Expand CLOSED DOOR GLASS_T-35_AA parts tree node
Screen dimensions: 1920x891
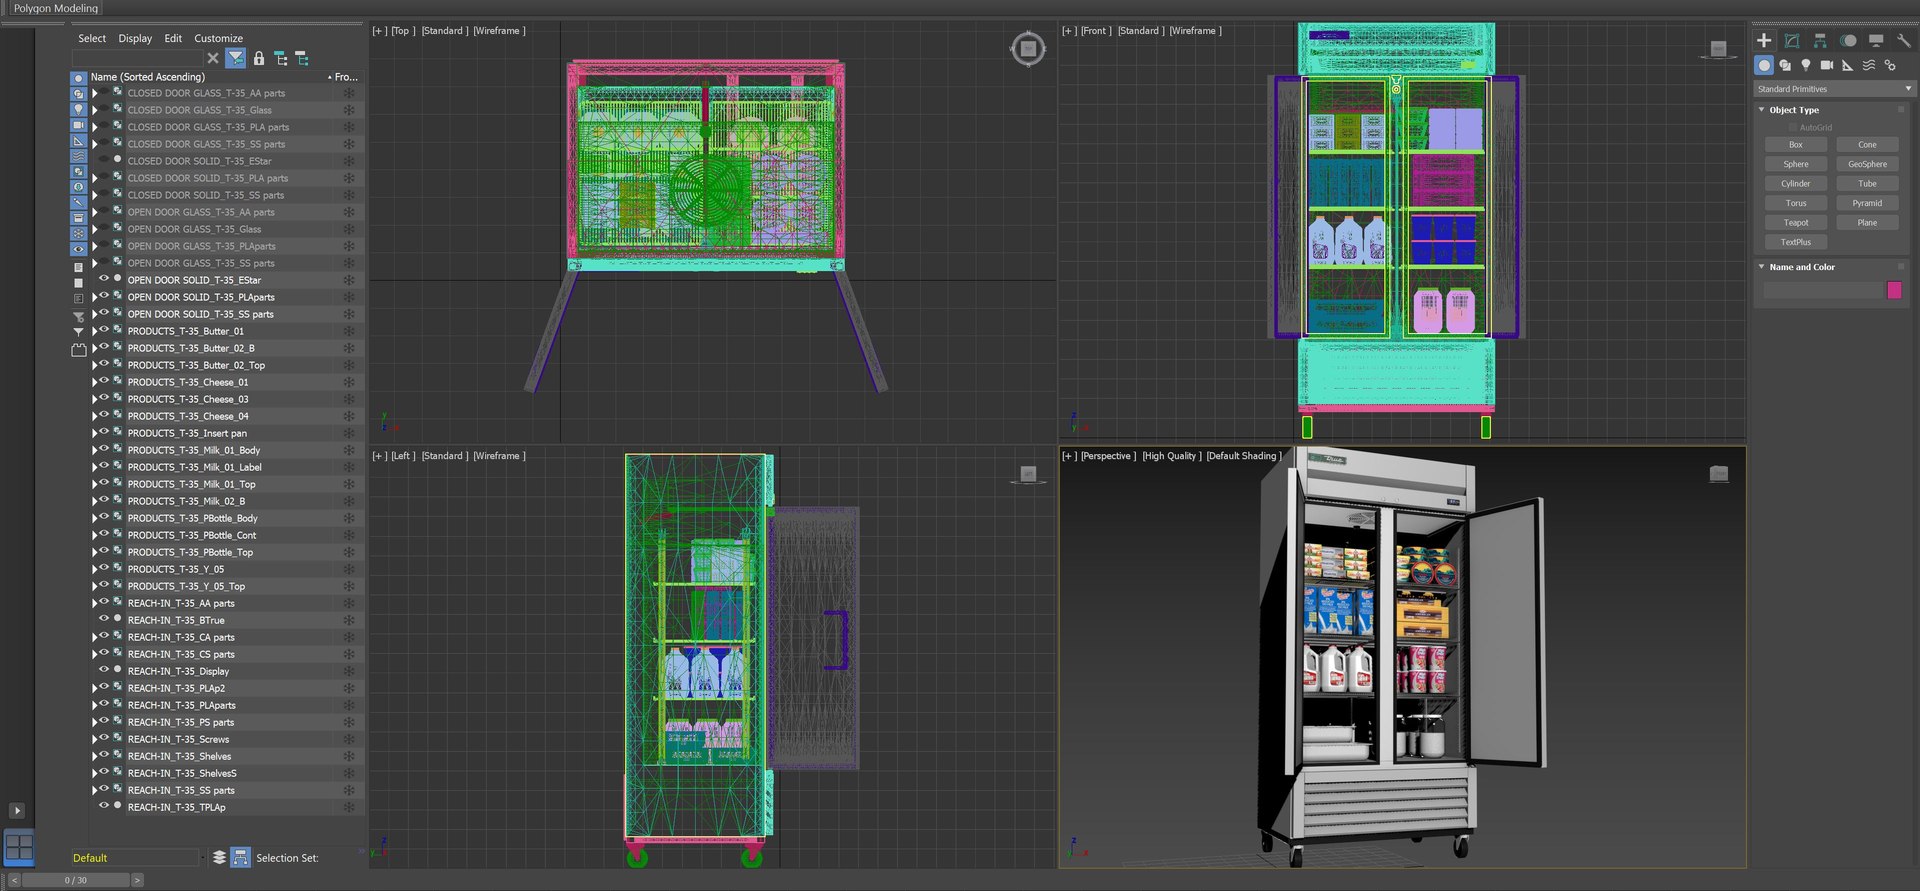(x=95, y=93)
